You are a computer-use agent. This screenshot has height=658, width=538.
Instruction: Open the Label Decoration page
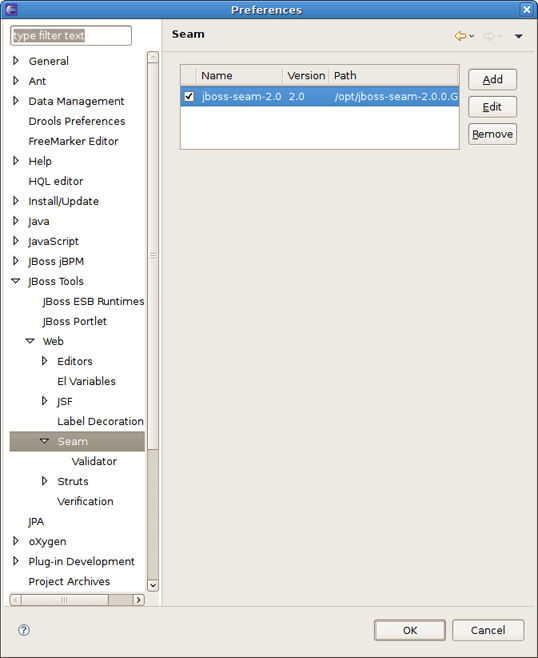pos(100,421)
